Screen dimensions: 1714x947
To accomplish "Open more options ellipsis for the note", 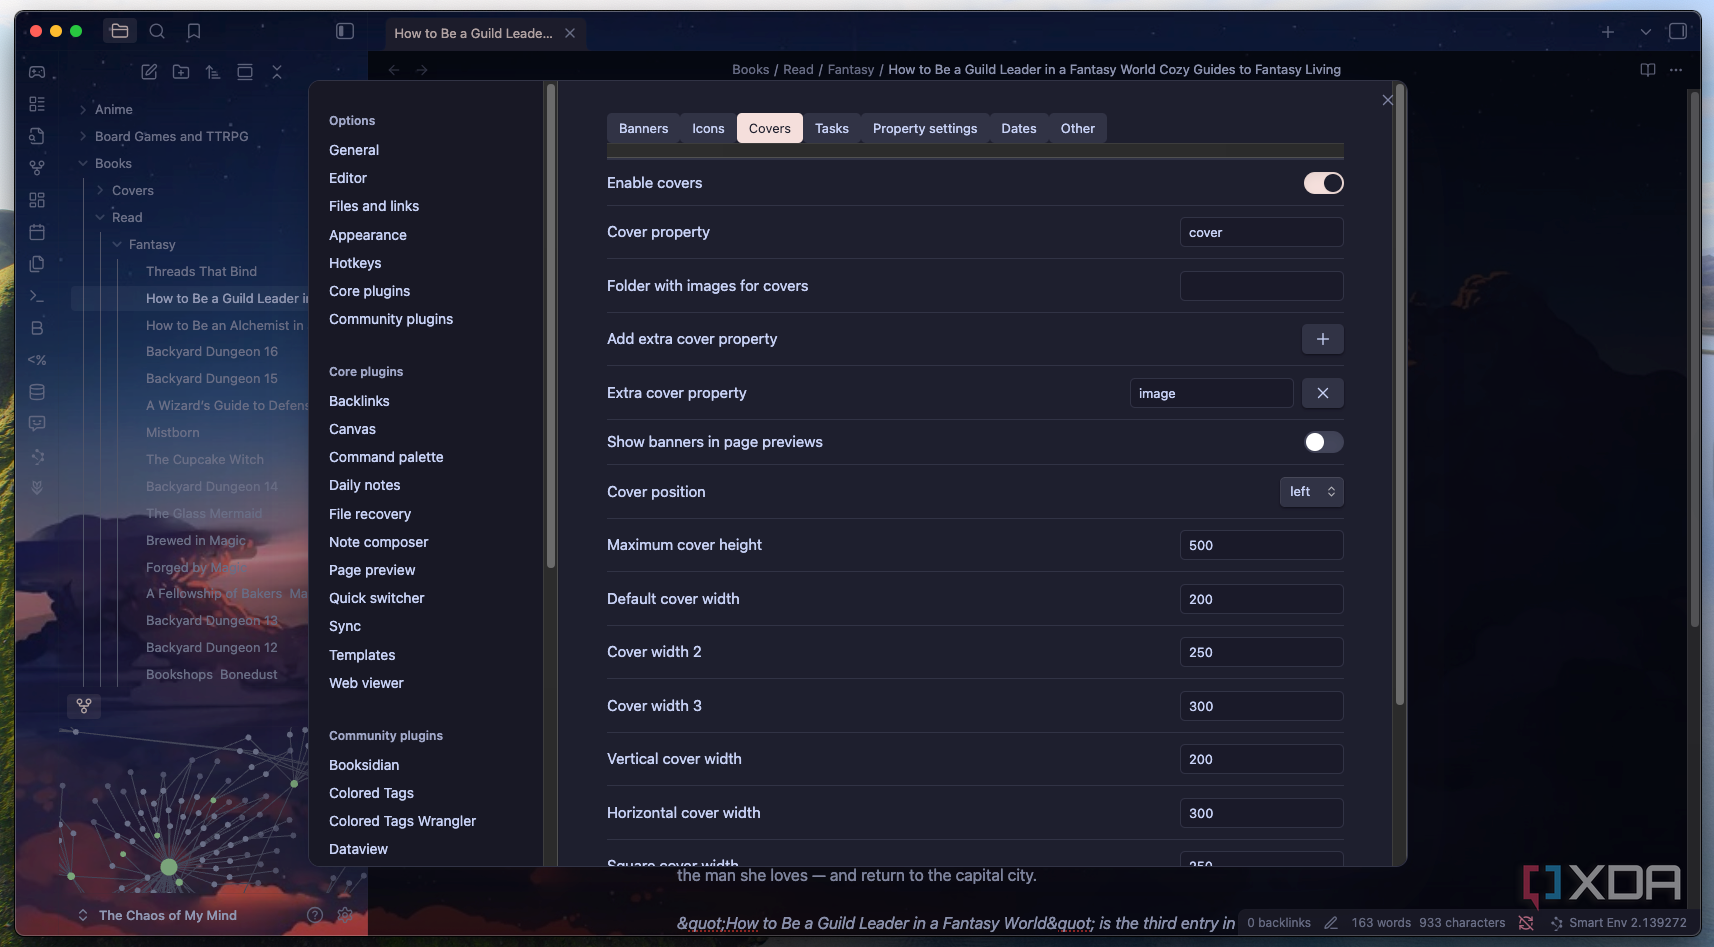I will pyautogui.click(x=1676, y=70).
